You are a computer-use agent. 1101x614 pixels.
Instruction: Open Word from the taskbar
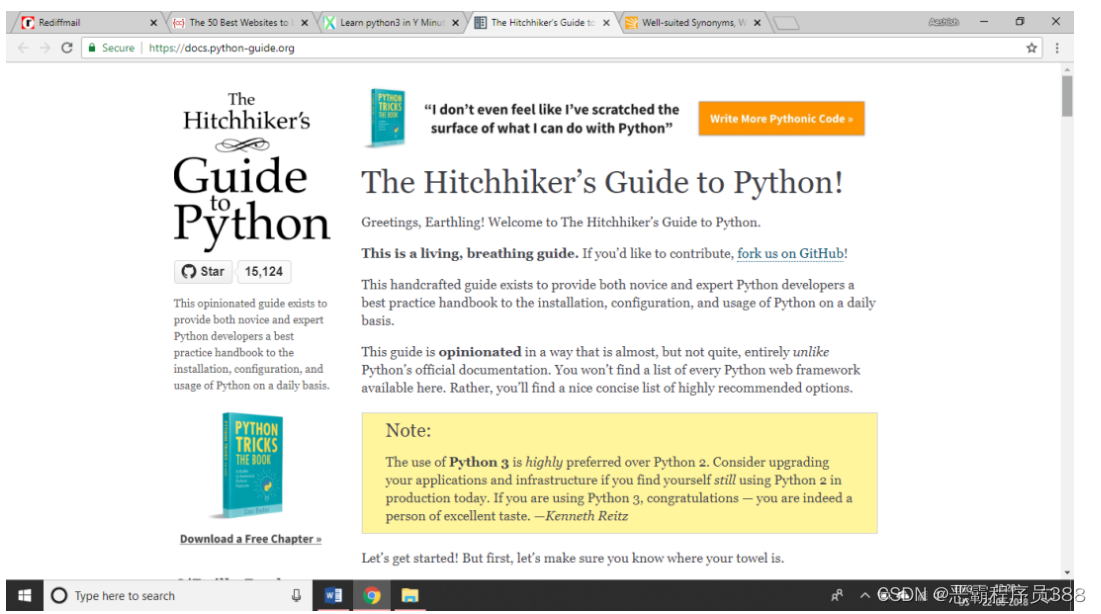(x=333, y=596)
